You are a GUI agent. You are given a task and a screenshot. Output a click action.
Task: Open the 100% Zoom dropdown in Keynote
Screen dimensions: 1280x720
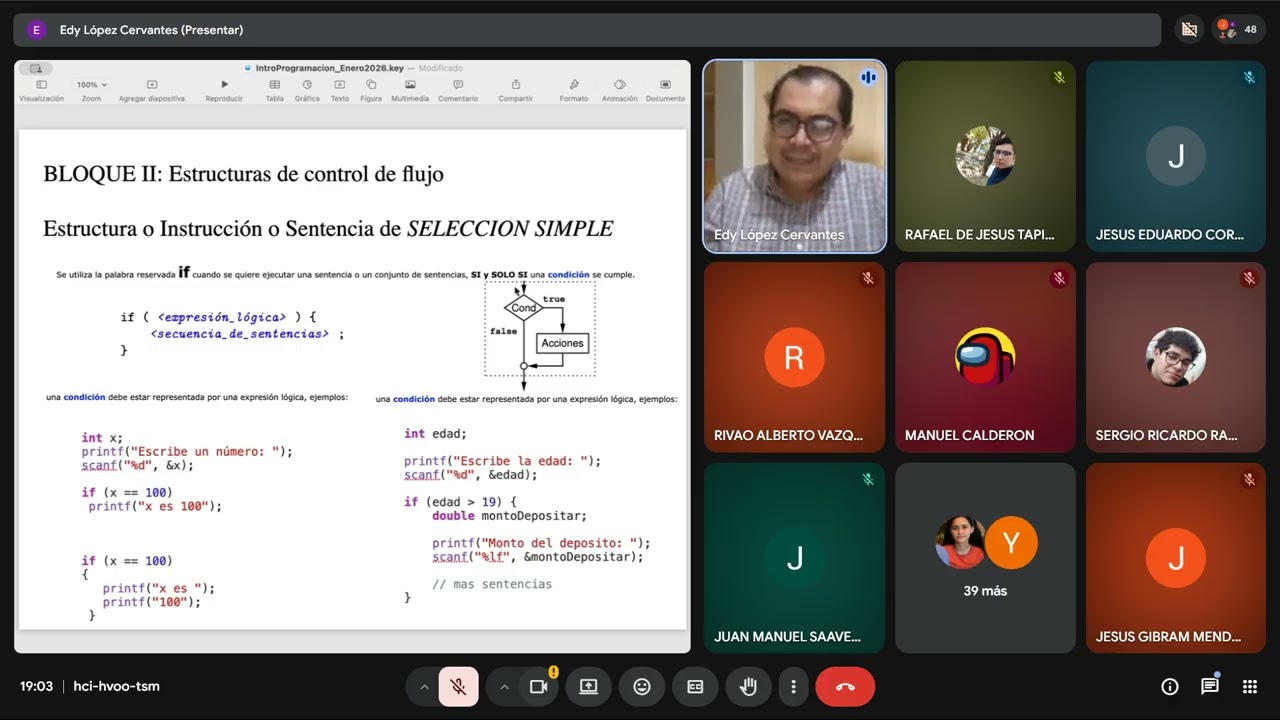coord(92,90)
